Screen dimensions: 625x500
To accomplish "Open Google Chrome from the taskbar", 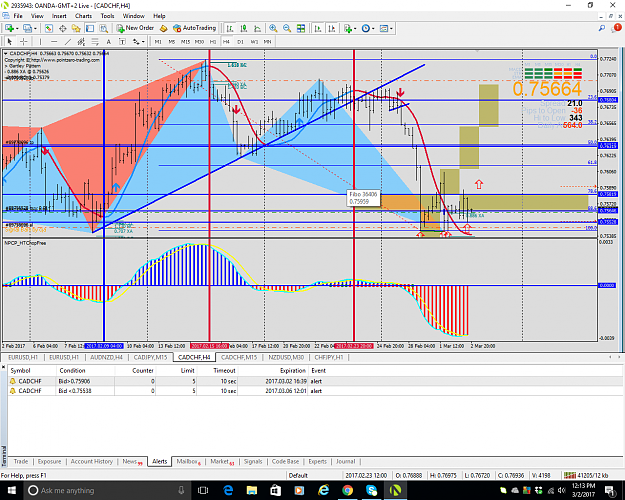I will [x=347, y=490].
